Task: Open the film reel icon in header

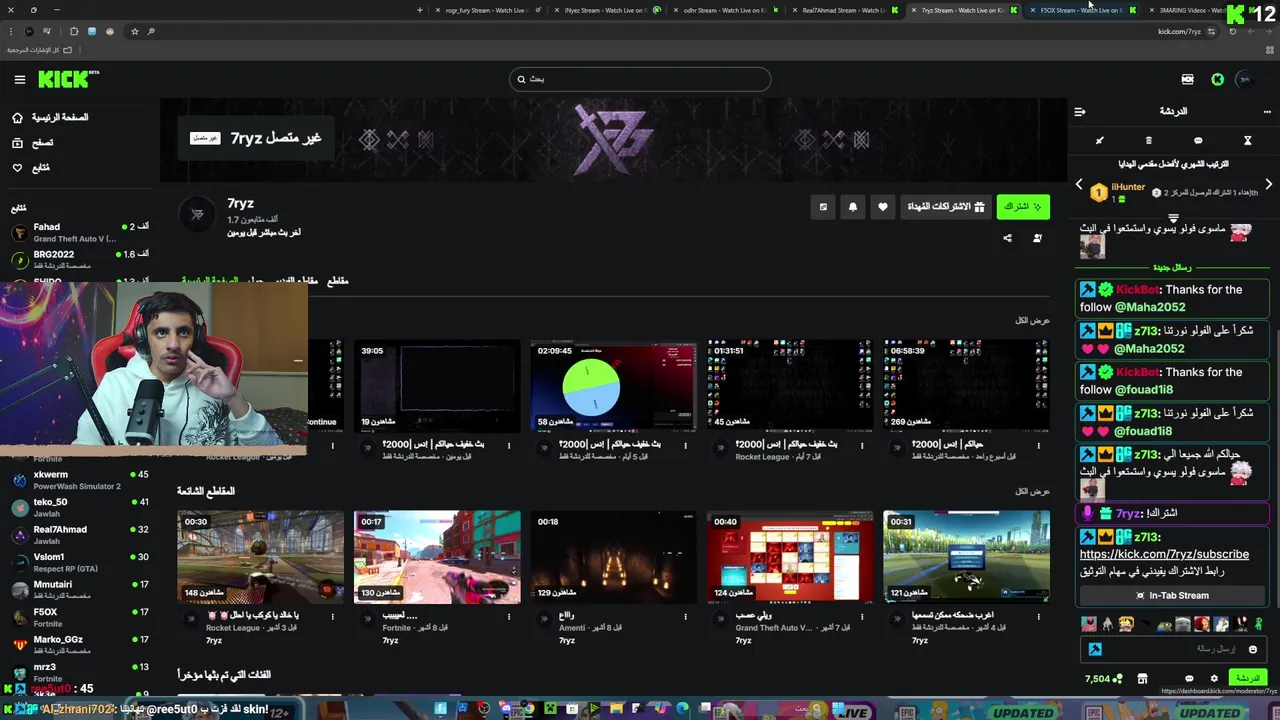Action: pos(1187,79)
